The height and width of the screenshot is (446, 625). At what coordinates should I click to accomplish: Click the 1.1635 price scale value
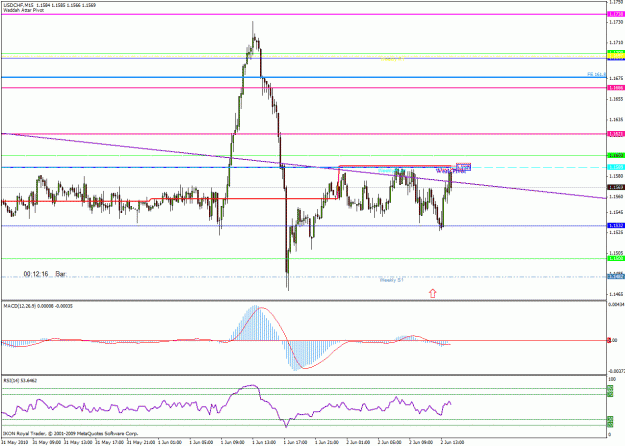[616, 119]
